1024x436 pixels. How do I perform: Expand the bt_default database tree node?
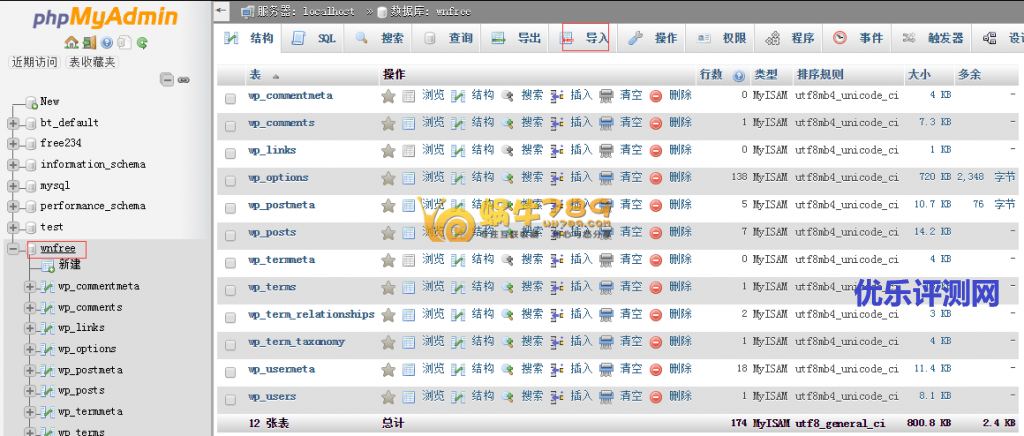coord(13,123)
